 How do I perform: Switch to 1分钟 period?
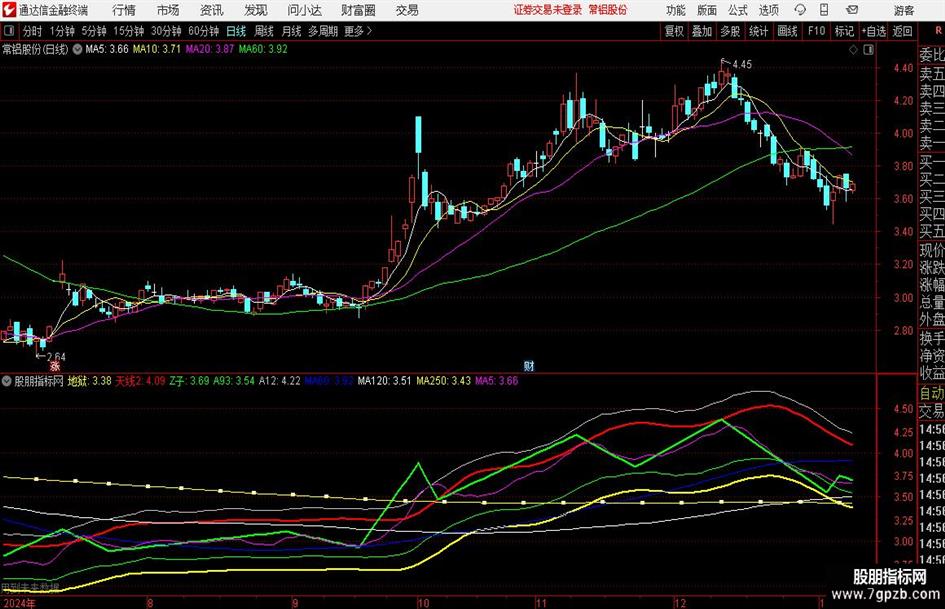(x=61, y=31)
